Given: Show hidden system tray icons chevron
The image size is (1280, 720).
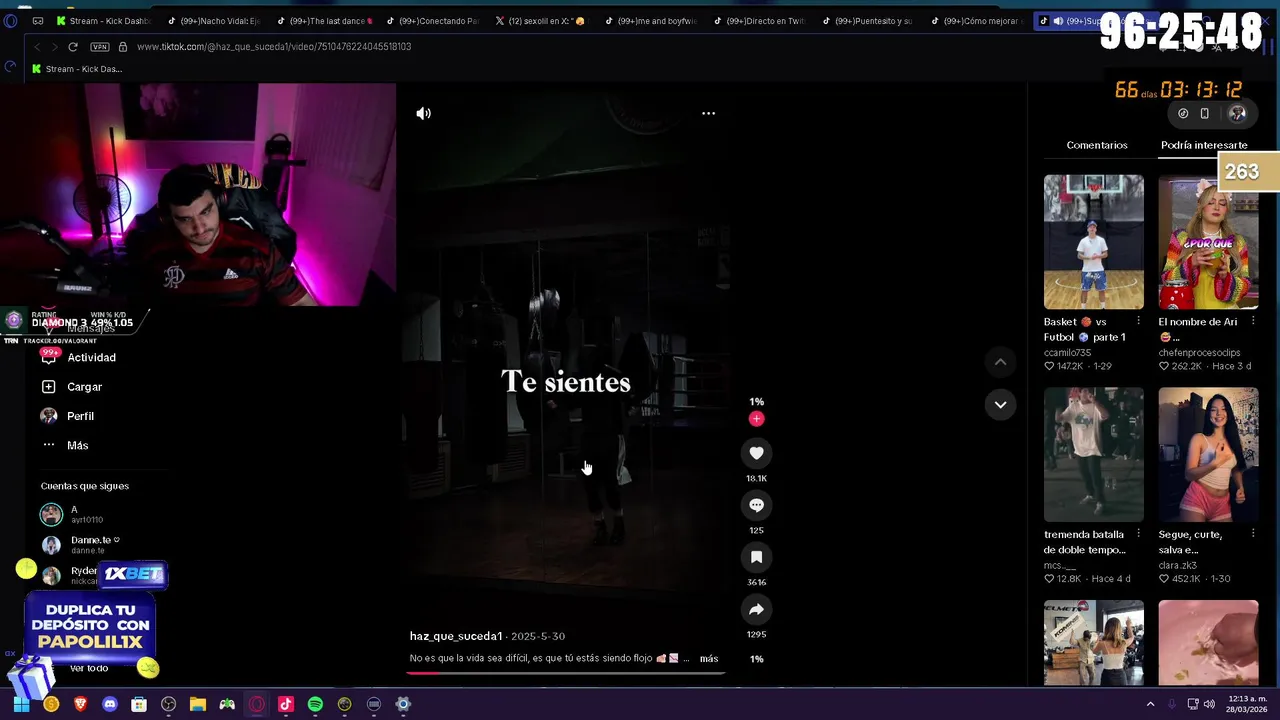Looking at the screenshot, I should [1150, 705].
